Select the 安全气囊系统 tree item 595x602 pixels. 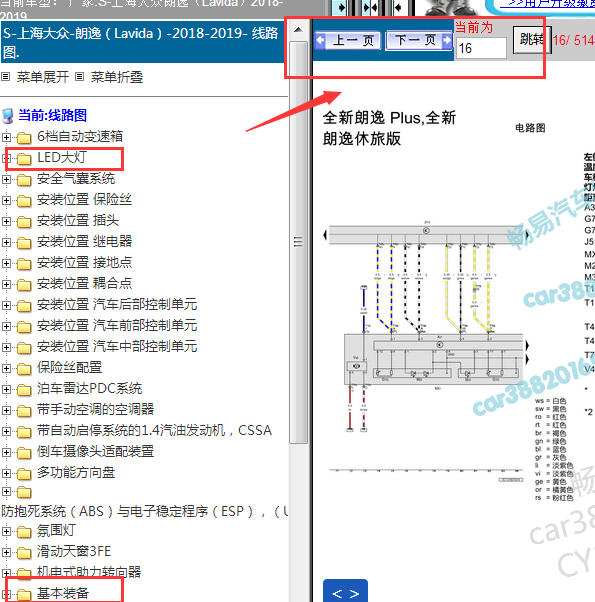click(76, 179)
